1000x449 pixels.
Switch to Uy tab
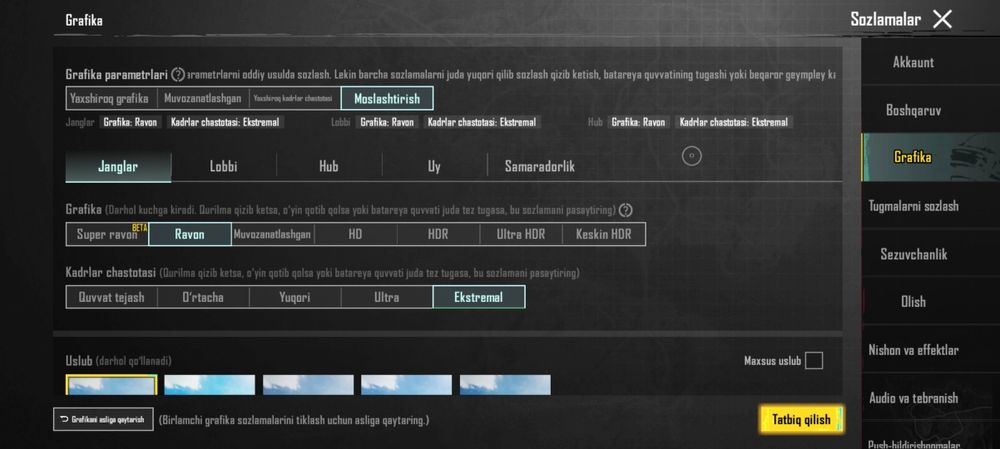pyautogui.click(x=434, y=167)
